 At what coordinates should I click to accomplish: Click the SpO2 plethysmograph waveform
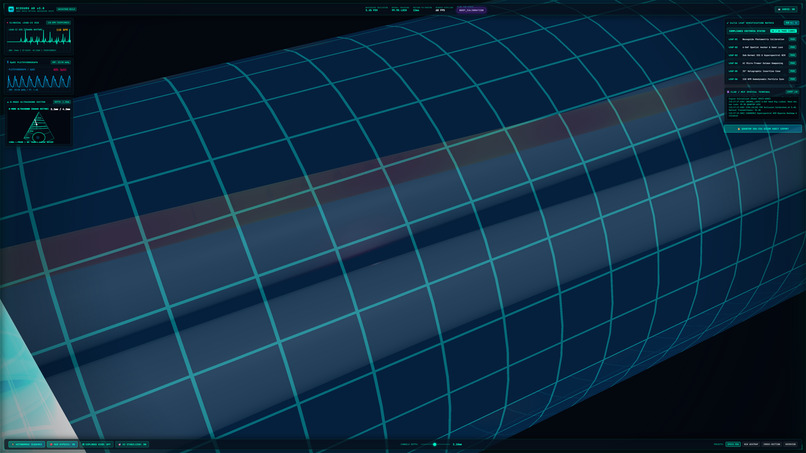tap(39, 81)
